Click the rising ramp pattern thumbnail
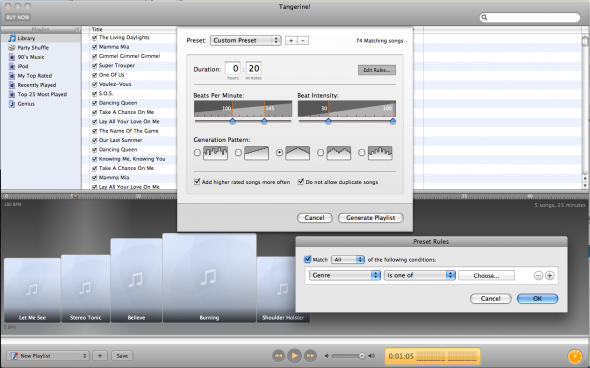Viewport: 590px width, 368px height. (257, 153)
